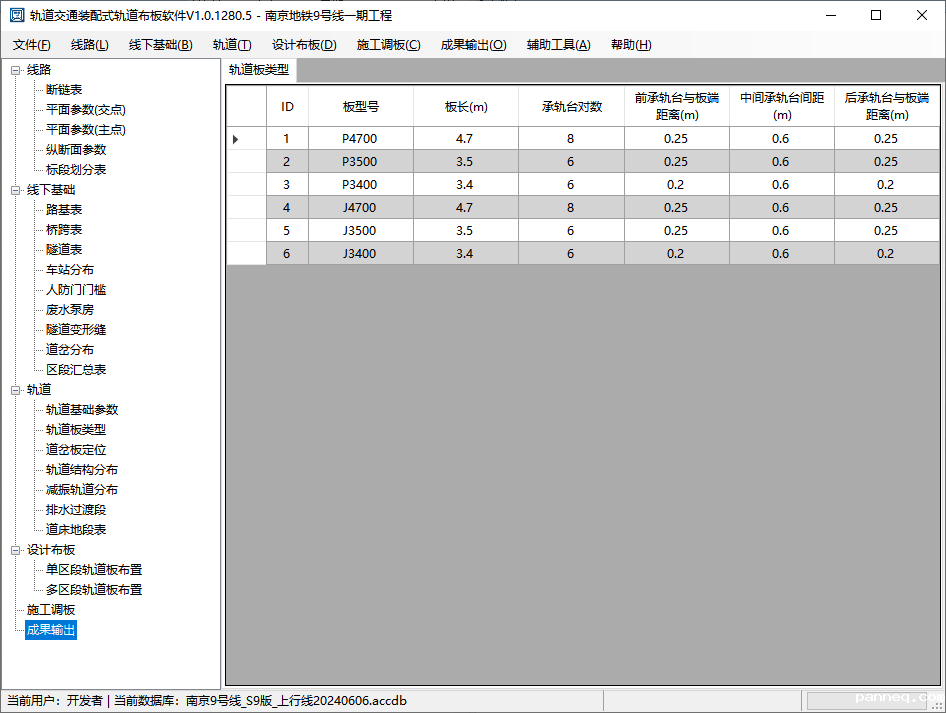
Task: Click the application icon in title bar
Action: click(16, 15)
